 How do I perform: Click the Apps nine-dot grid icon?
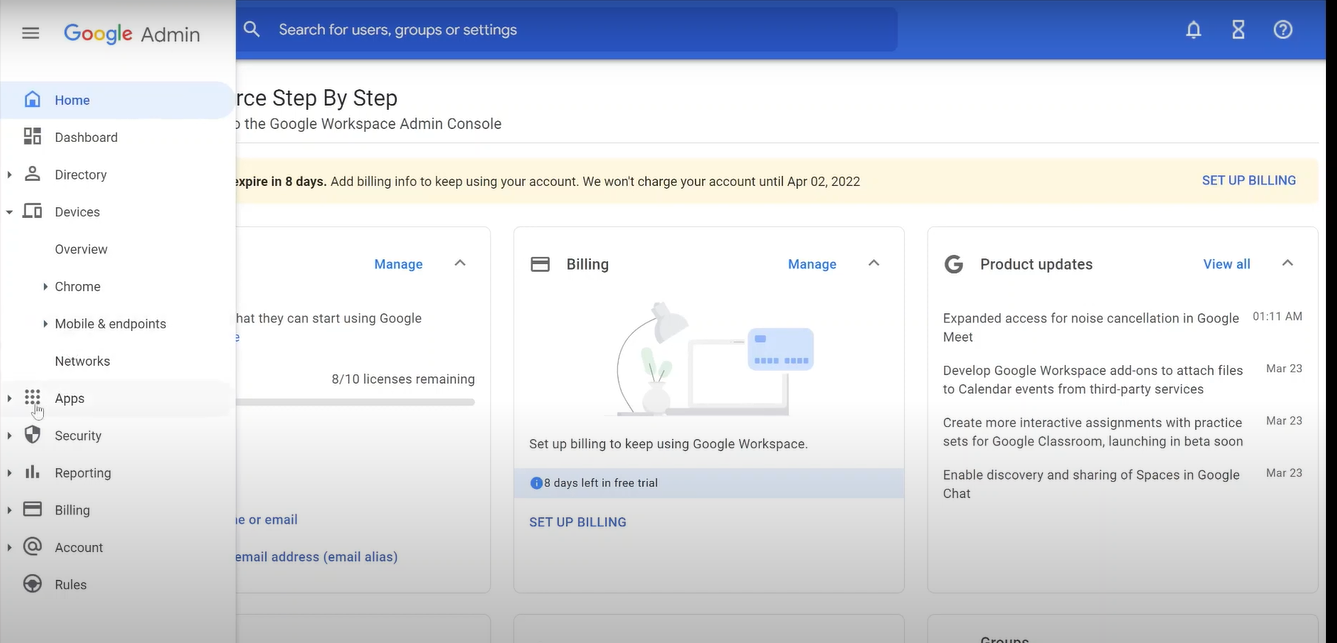32,397
